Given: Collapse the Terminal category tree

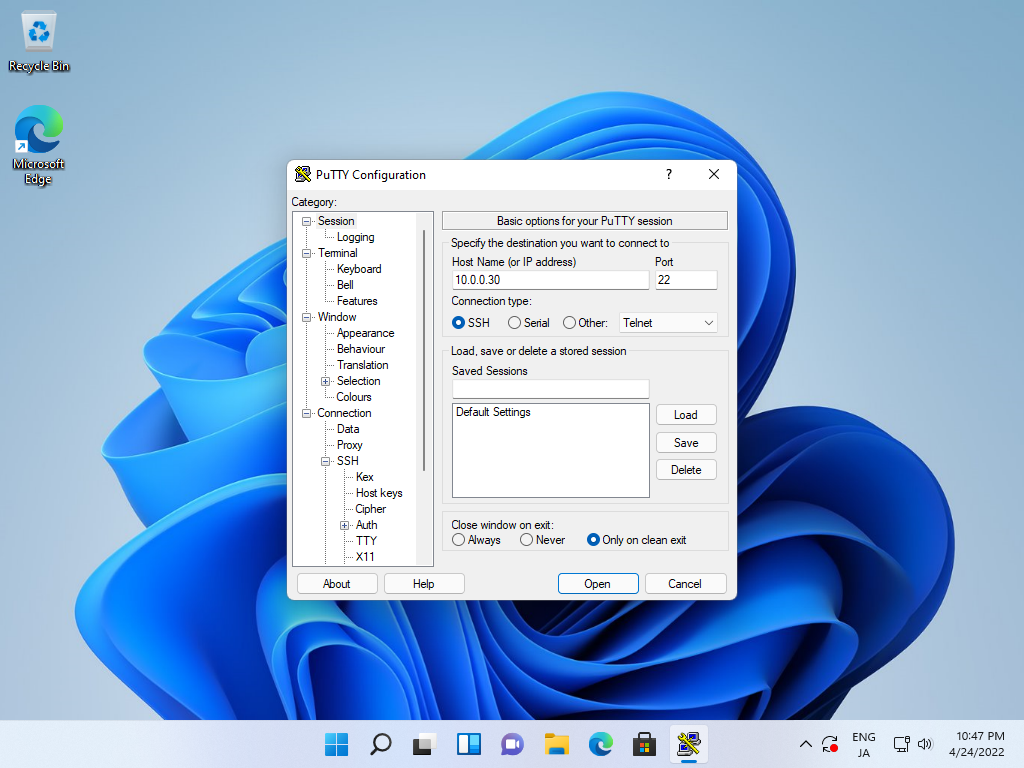Looking at the screenshot, I should [x=308, y=252].
